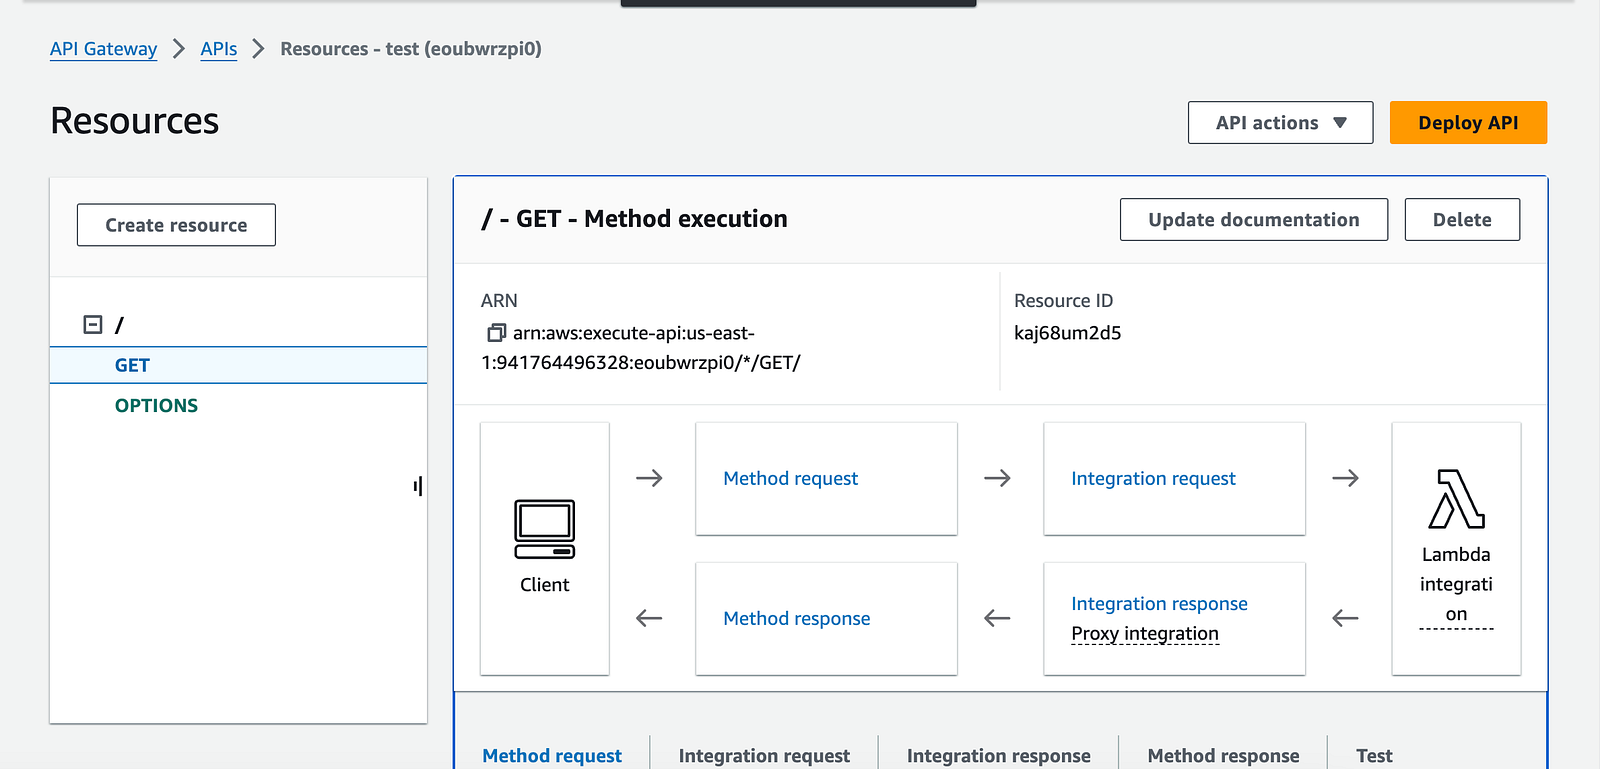This screenshot has height=769, width=1600.
Task: Click the Method execution heading
Action: pyautogui.click(x=634, y=219)
